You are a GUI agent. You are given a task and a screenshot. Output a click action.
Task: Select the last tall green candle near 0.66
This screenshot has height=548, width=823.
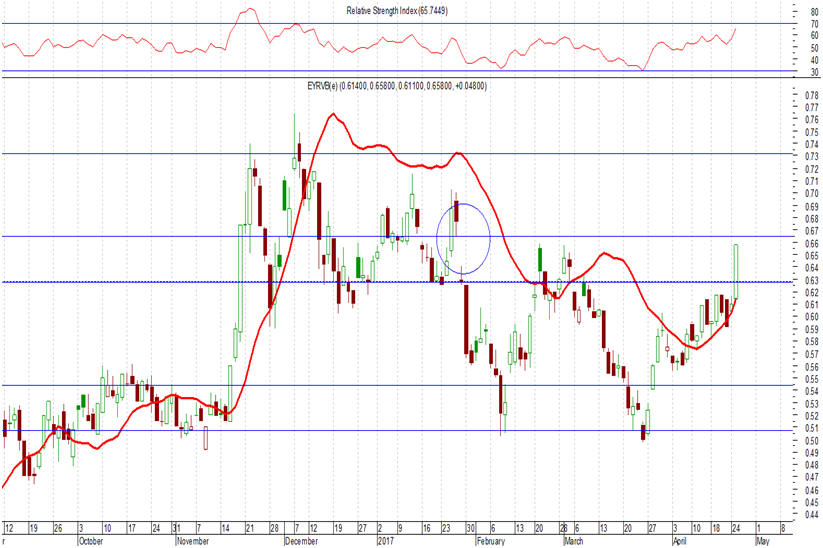pos(736,271)
